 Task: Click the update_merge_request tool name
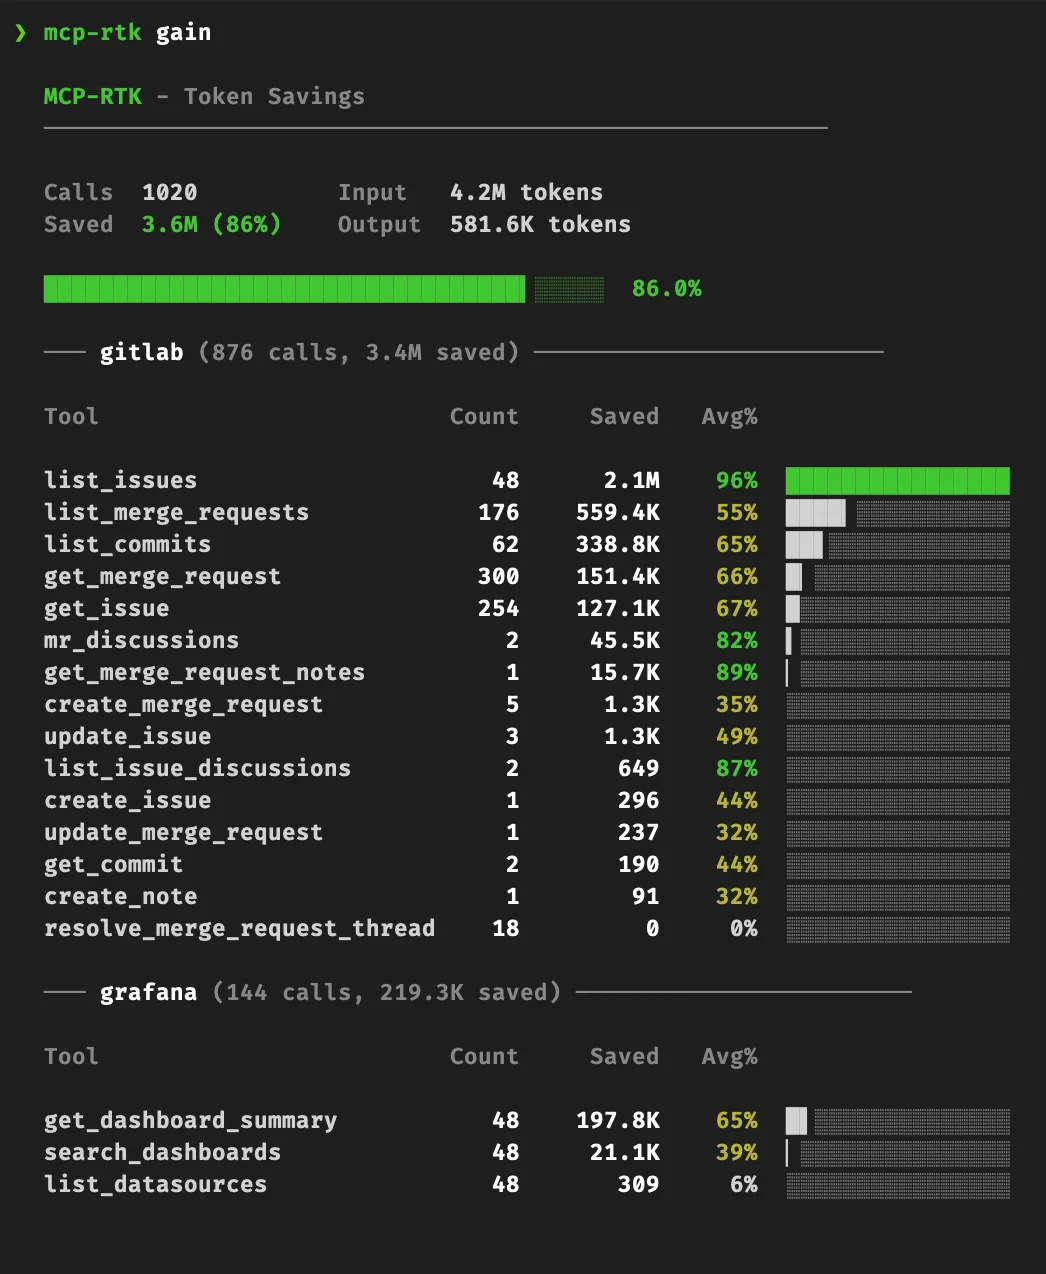183,832
